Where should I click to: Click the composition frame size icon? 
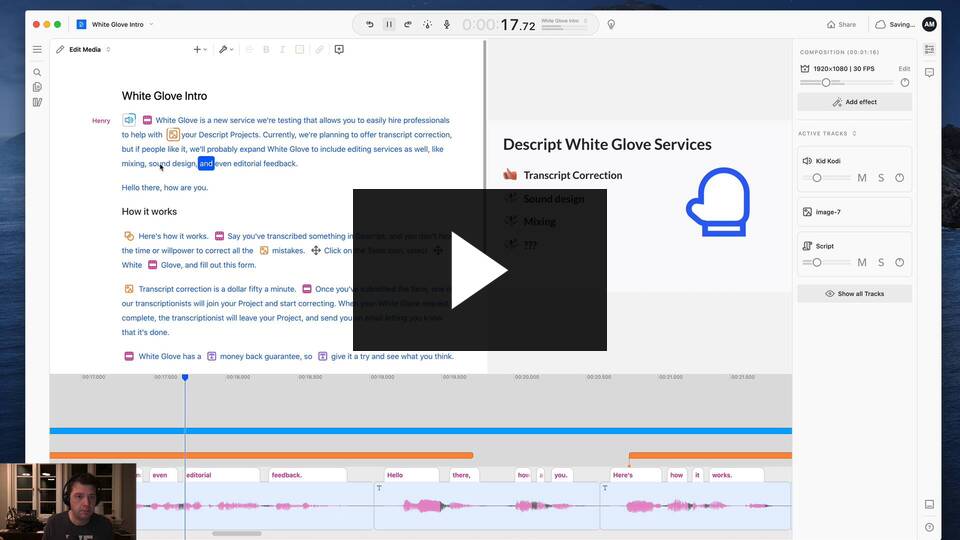[805, 69]
